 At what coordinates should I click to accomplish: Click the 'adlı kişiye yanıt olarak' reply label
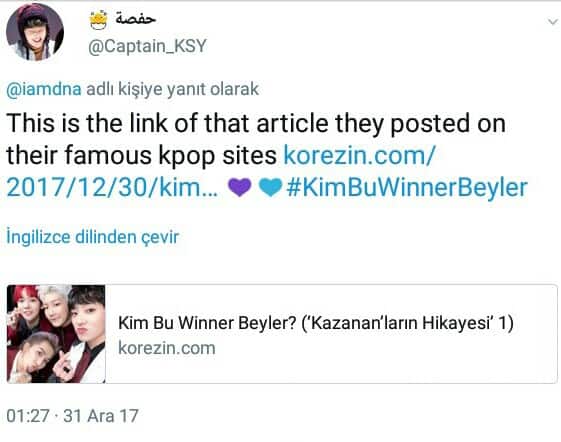pos(172,89)
